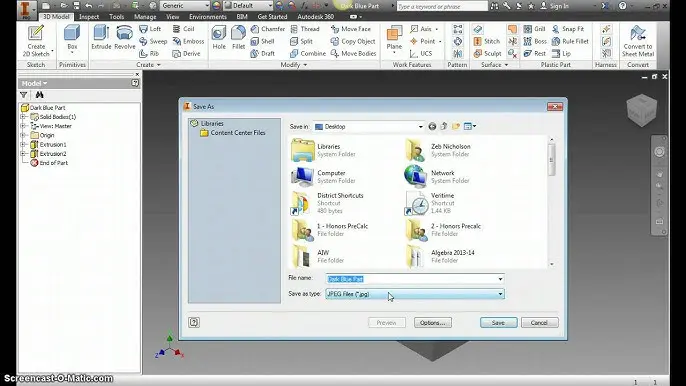The height and width of the screenshot is (386, 686).
Task: Pick the Shell tool
Action: point(262,41)
